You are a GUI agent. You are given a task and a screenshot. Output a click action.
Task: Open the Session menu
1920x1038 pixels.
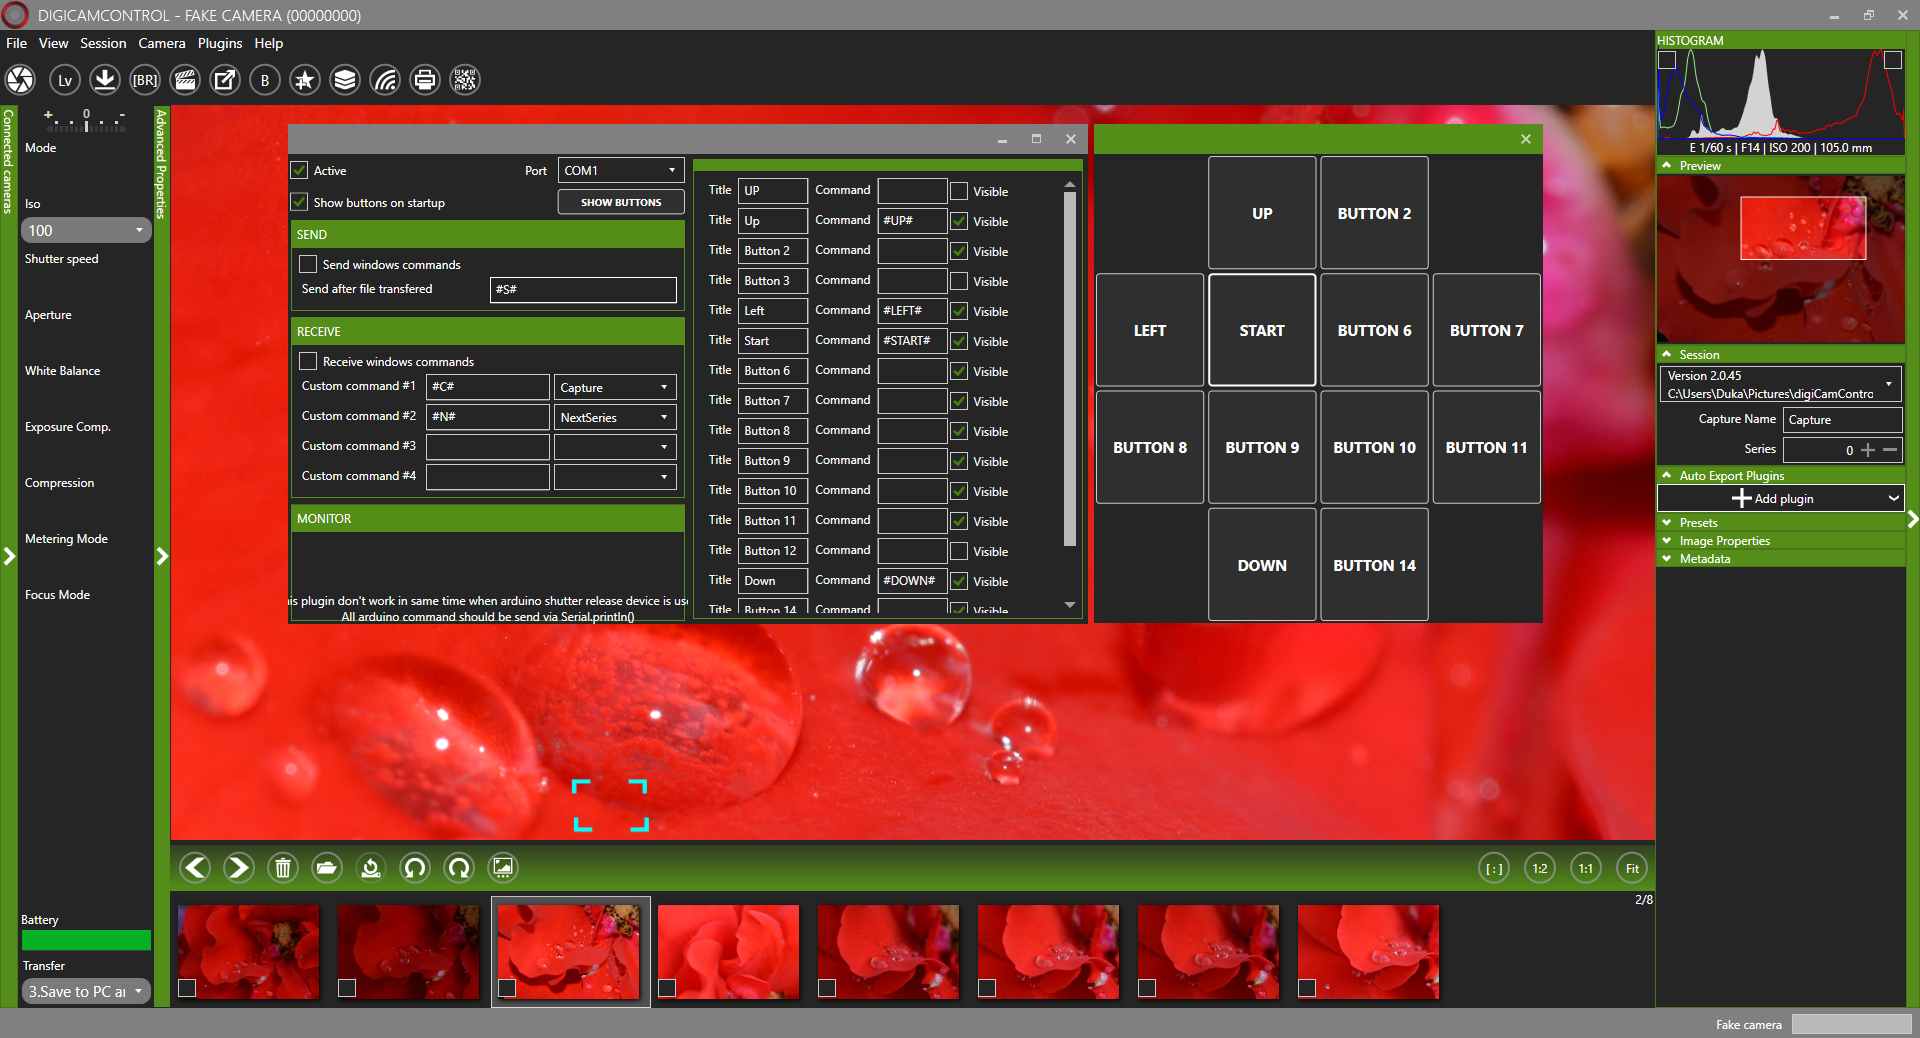point(102,43)
